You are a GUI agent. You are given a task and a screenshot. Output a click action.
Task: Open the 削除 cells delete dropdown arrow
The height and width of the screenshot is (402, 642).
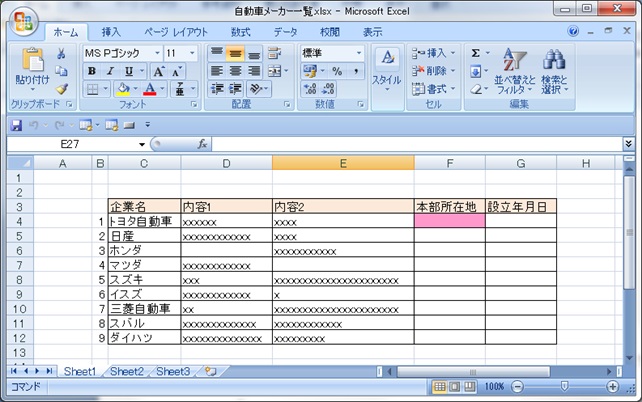click(x=453, y=71)
